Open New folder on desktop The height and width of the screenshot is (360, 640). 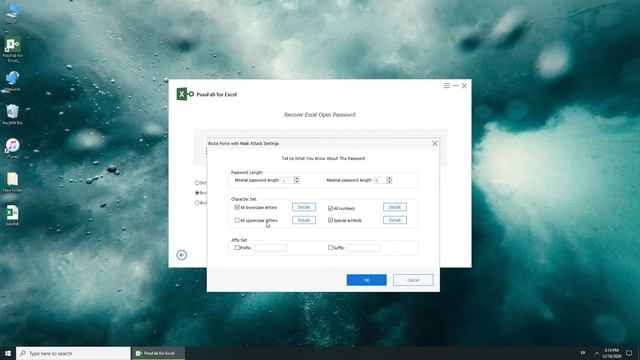point(13,182)
